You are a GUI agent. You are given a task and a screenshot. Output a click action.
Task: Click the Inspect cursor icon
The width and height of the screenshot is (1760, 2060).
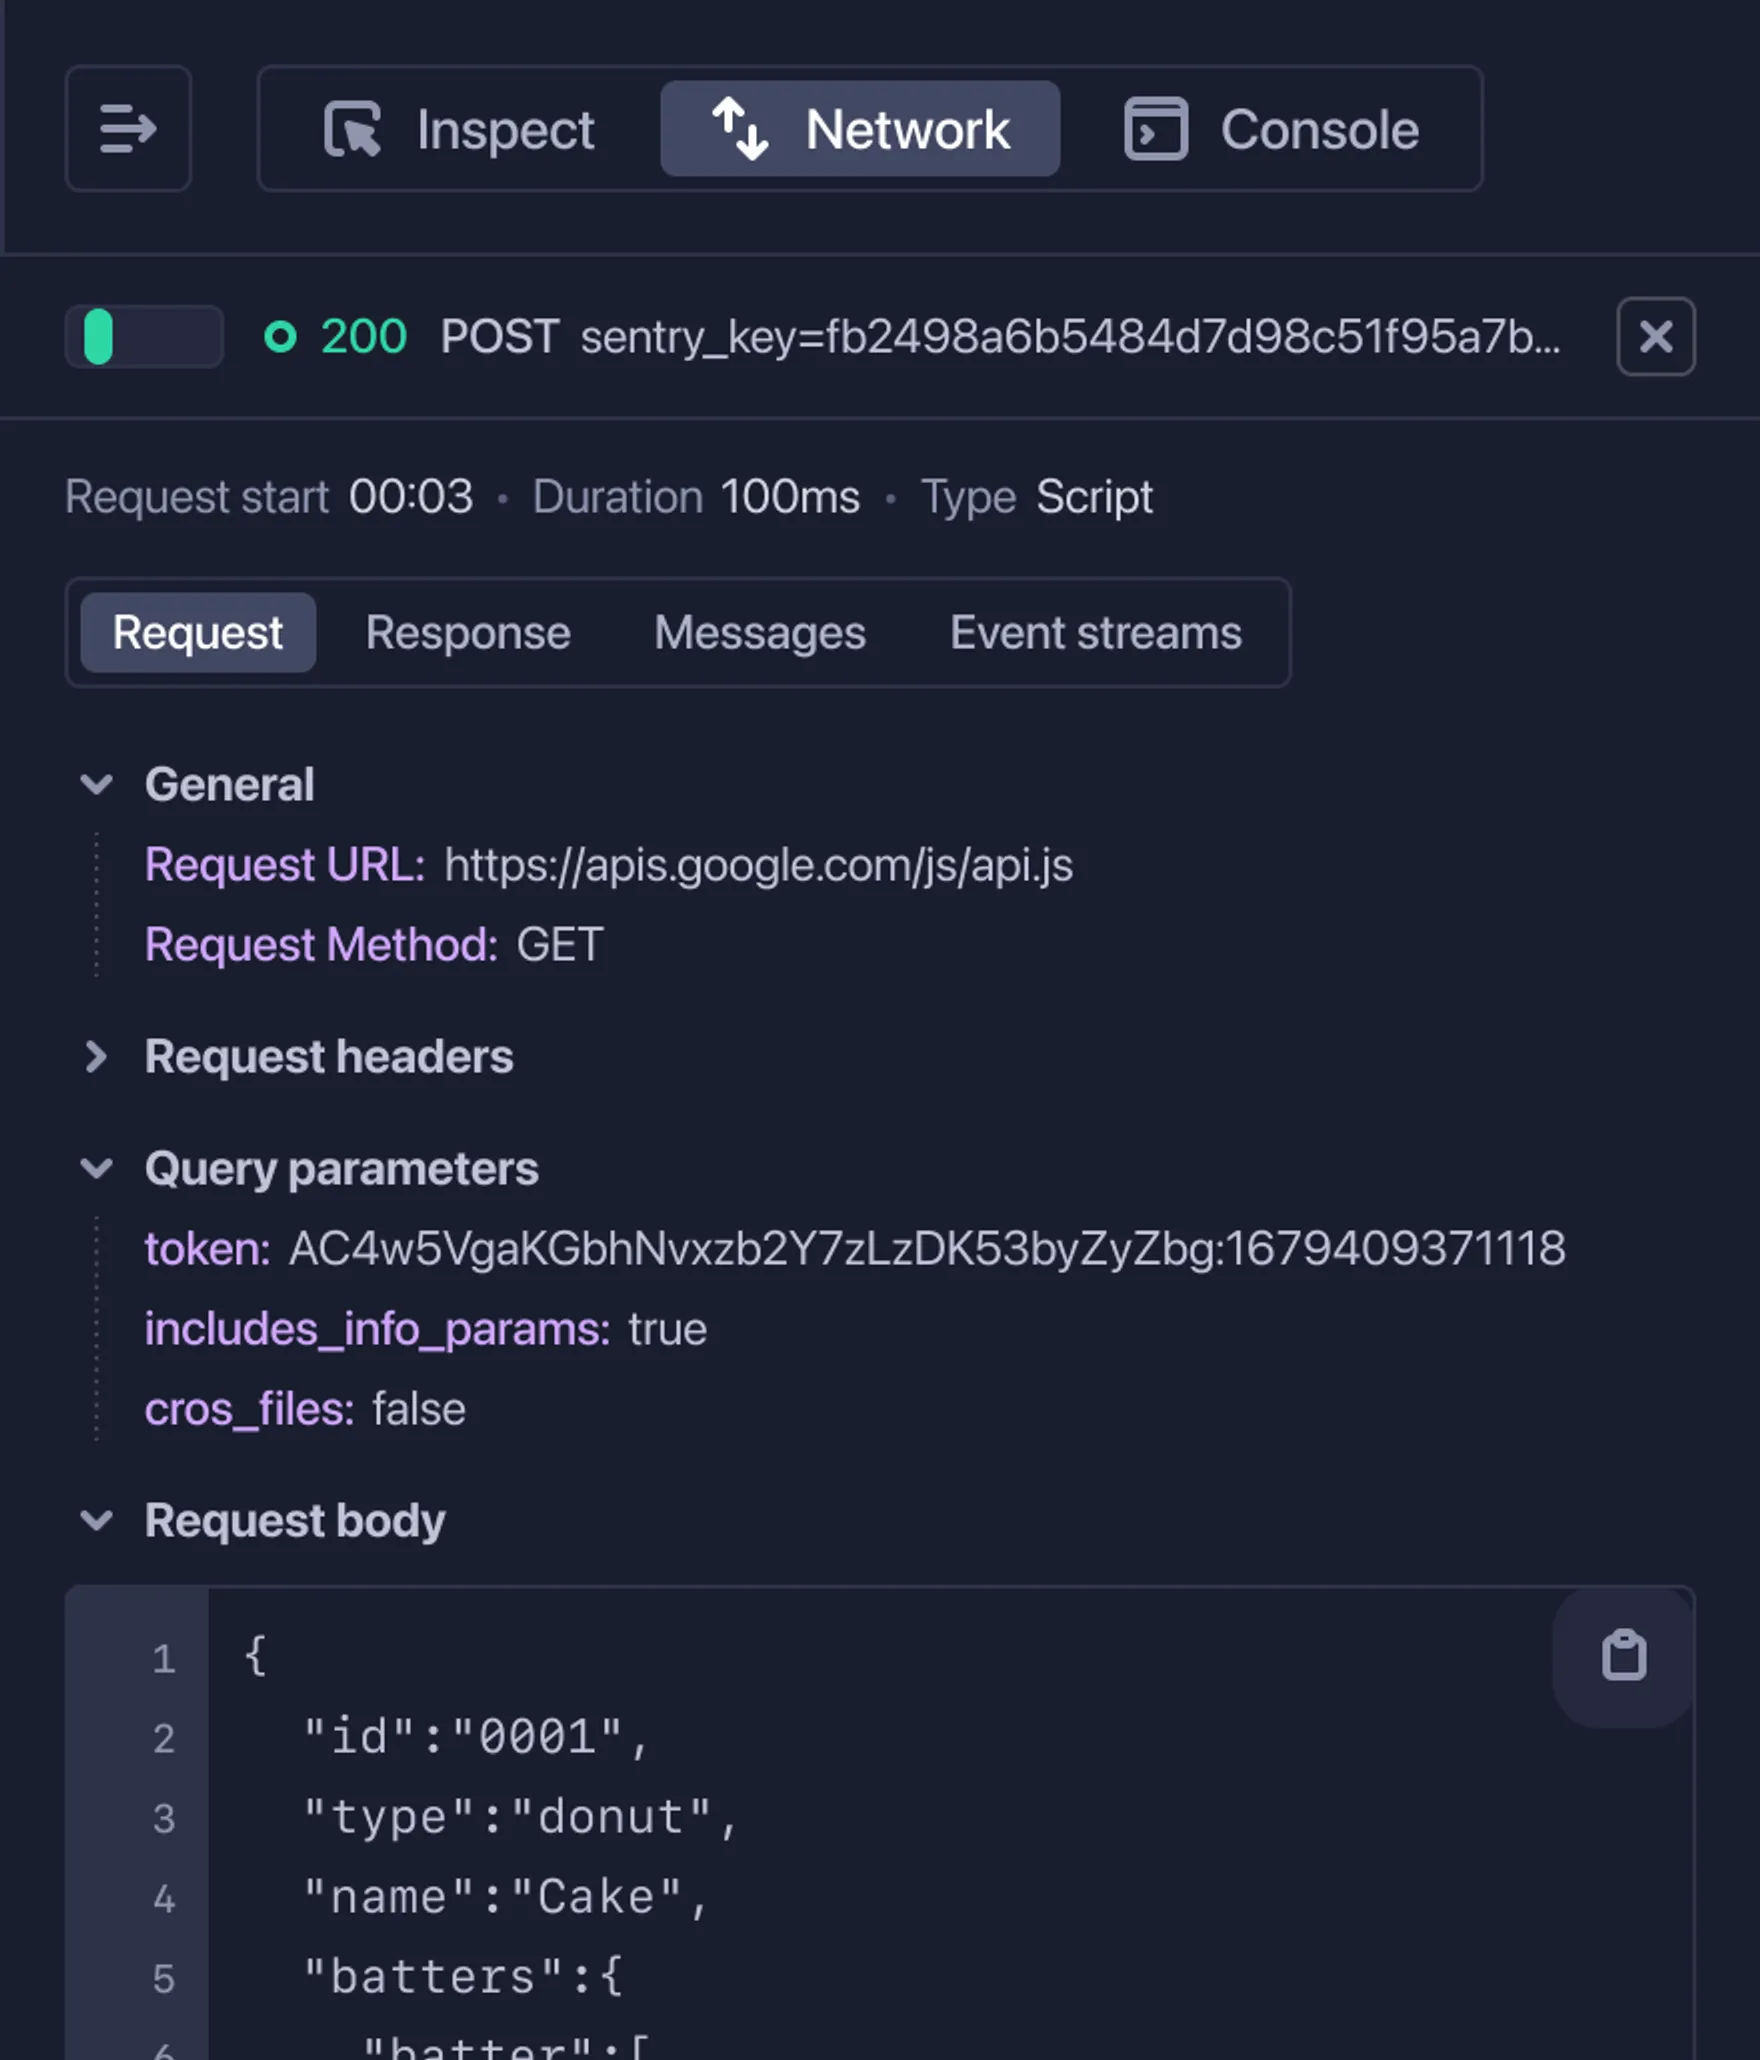(x=352, y=129)
